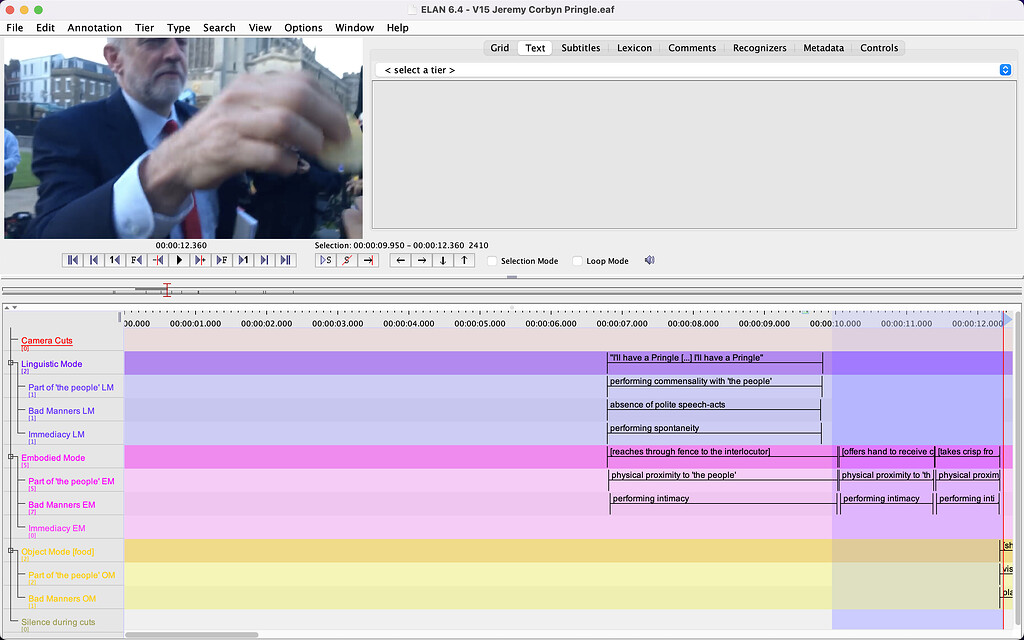Open the Annotation menu

[x=94, y=28]
